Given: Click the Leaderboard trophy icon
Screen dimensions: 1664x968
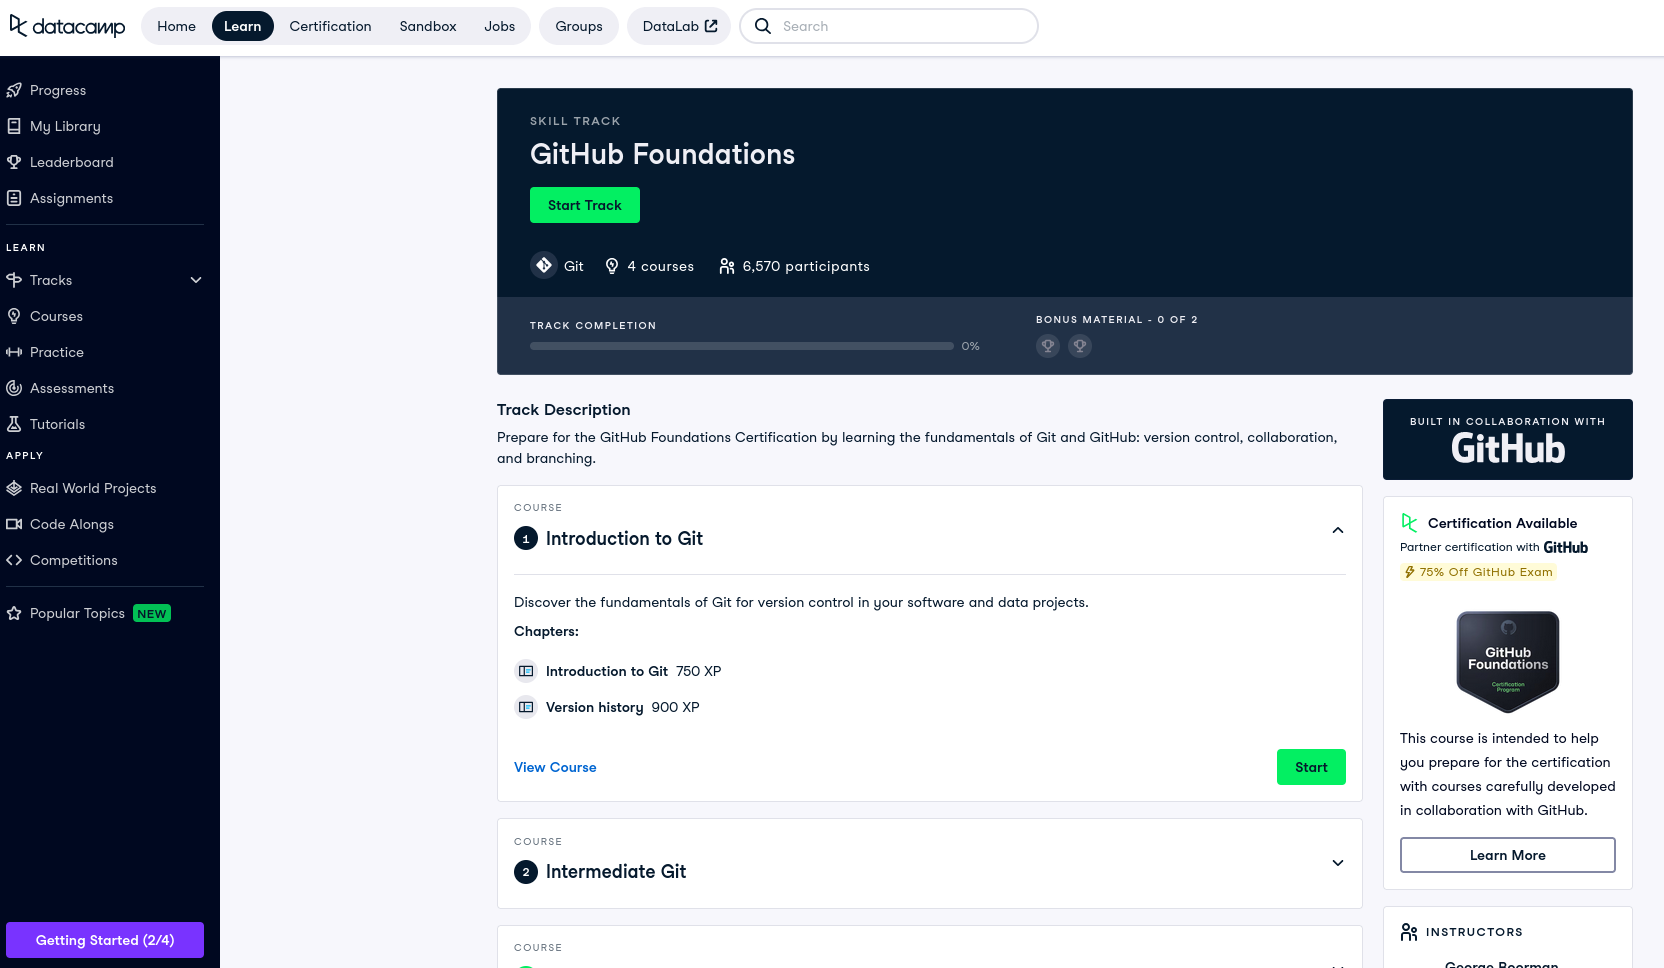Looking at the screenshot, I should tap(14, 162).
